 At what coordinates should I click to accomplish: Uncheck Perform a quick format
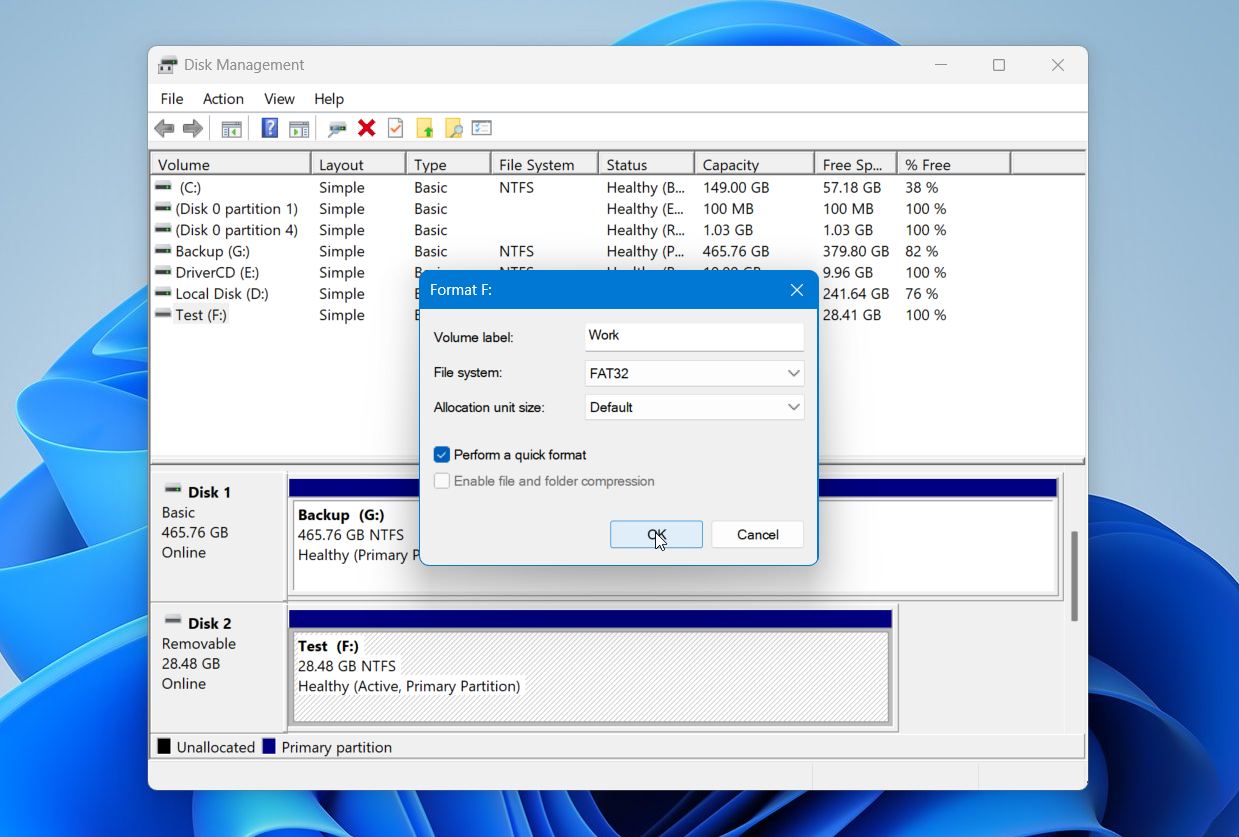[x=442, y=454]
